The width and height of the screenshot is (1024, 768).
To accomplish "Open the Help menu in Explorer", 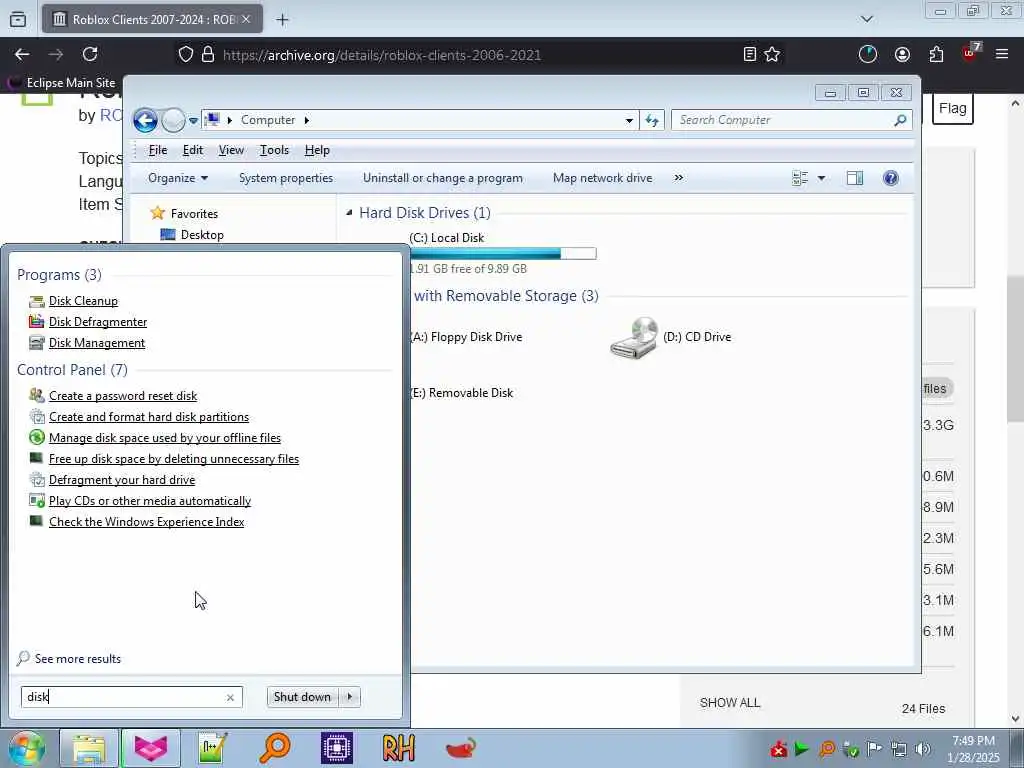I will pos(317,150).
